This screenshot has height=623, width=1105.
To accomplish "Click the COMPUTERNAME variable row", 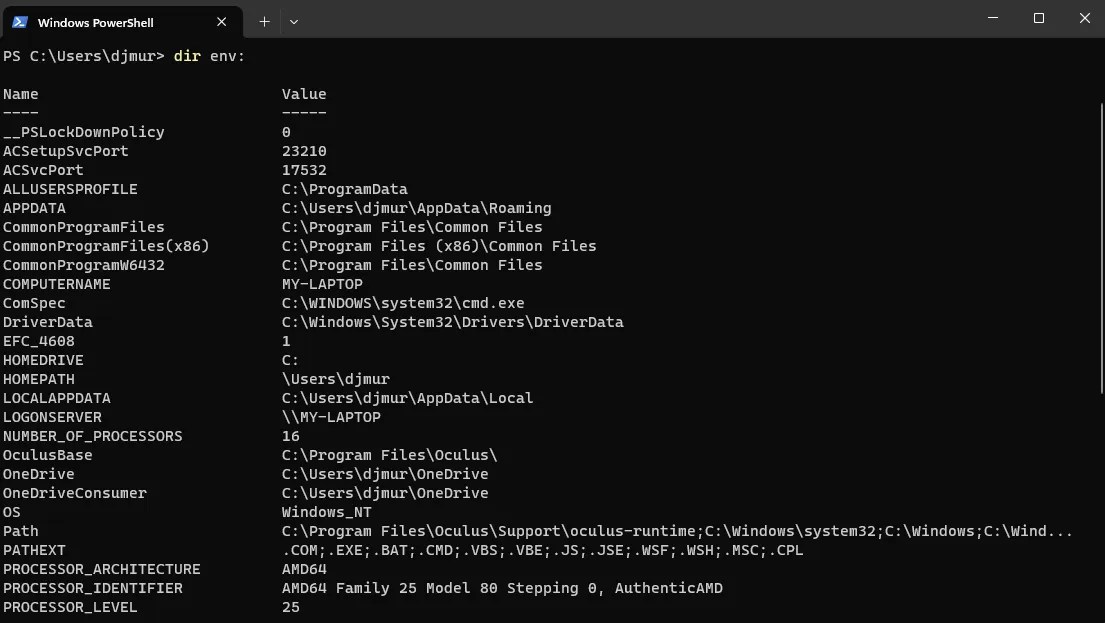I will (57, 284).
